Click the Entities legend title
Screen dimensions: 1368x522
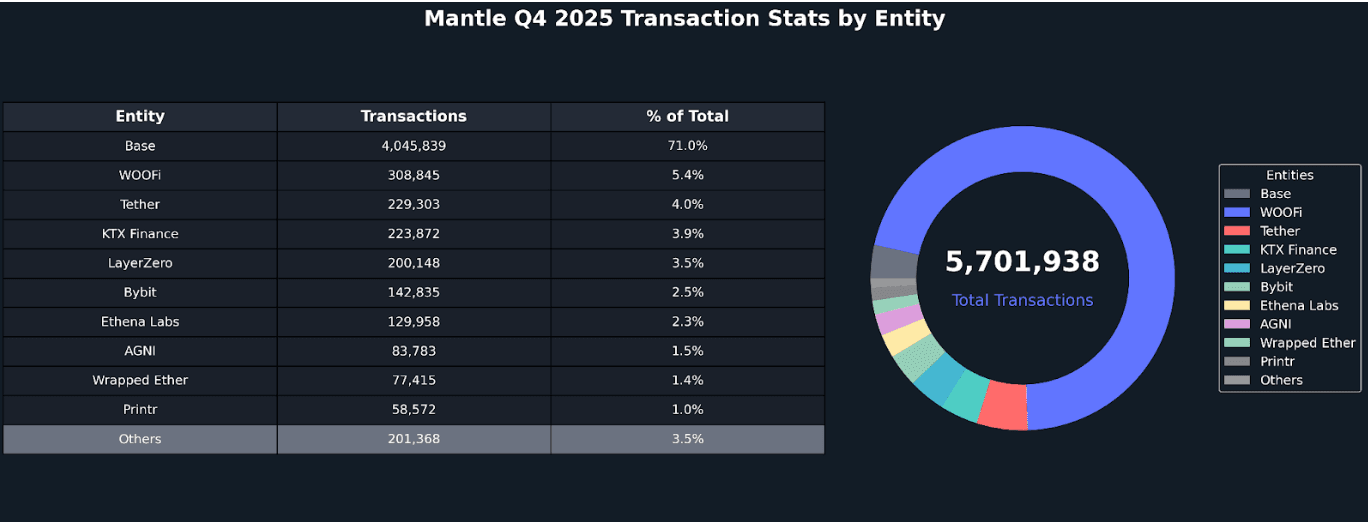(1289, 175)
